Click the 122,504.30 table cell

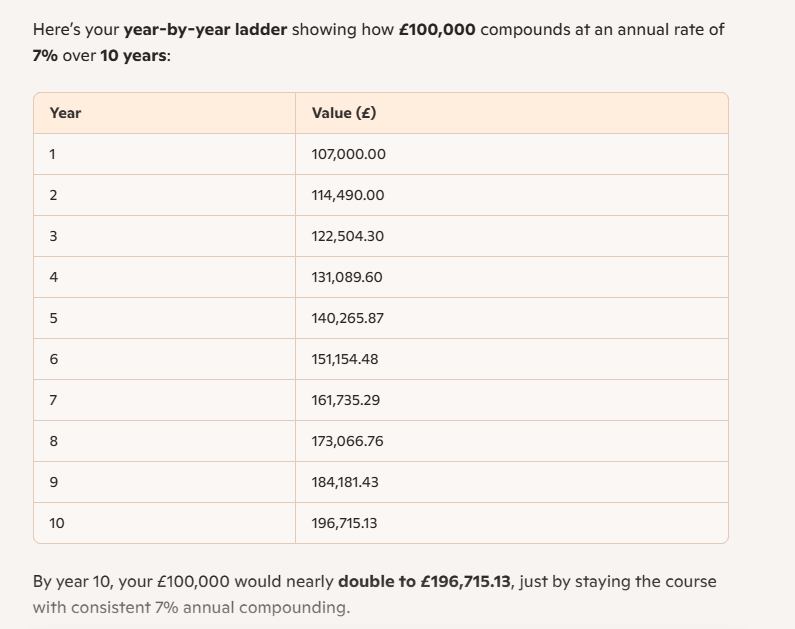348,236
